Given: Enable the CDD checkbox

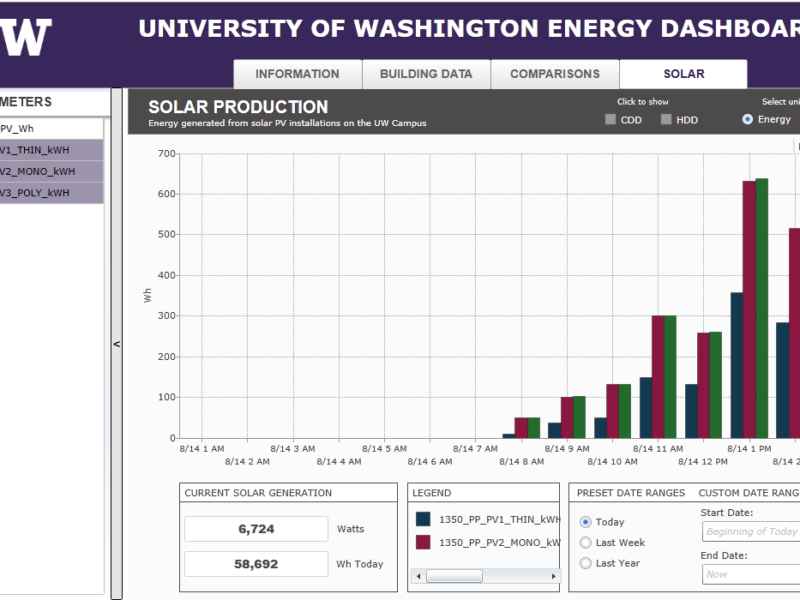Looking at the screenshot, I should click(x=611, y=120).
